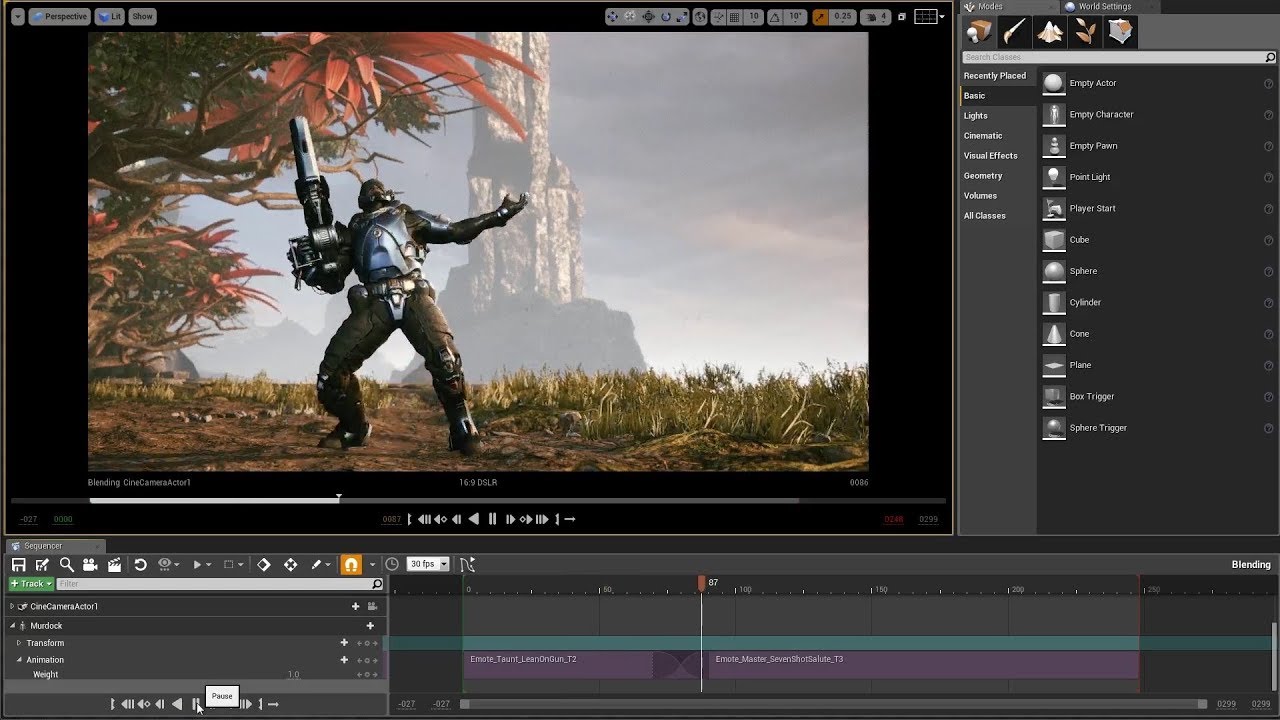Select the Paint mode brush icon
Screen dimensions: 1280x720
click(1014, 32)
